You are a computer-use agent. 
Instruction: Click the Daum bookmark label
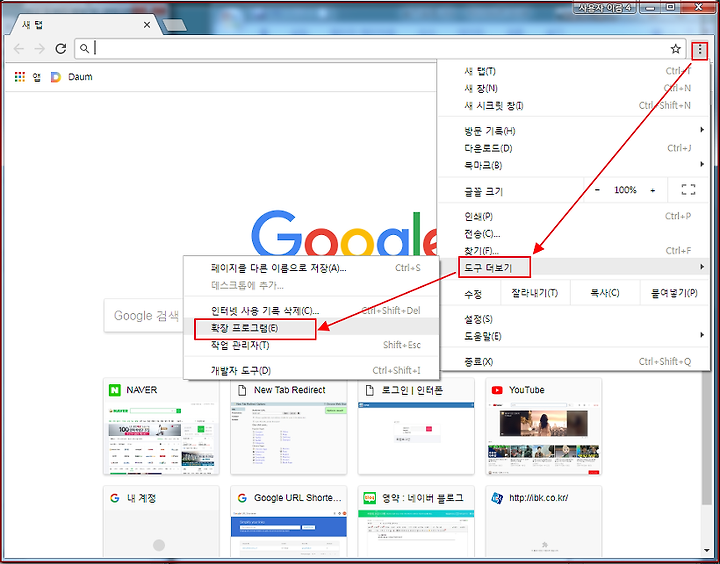pos(80,77)
